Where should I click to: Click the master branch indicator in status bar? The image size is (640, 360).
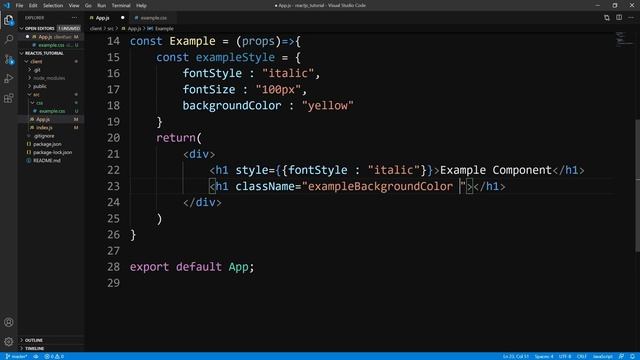17,356
